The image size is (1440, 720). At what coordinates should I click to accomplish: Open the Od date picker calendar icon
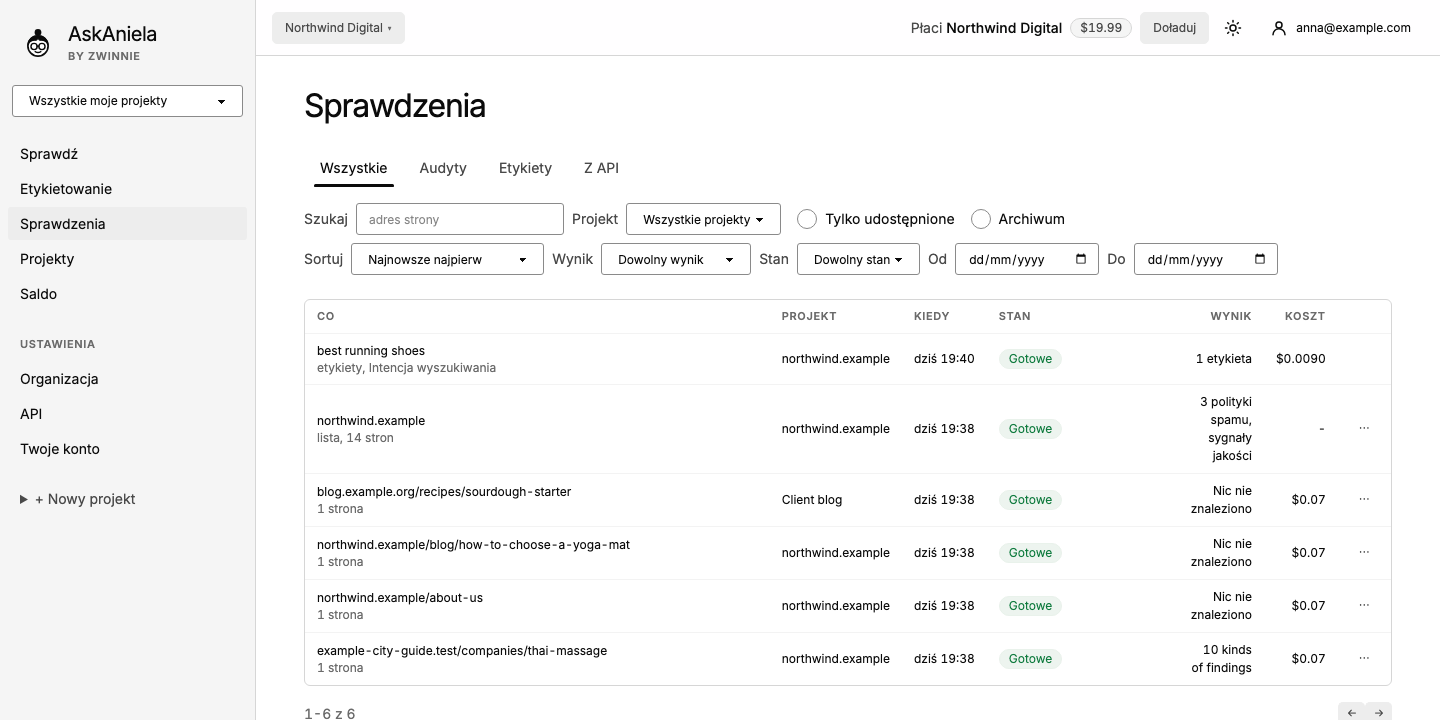pyautogui.click(x=1081, y=259)
